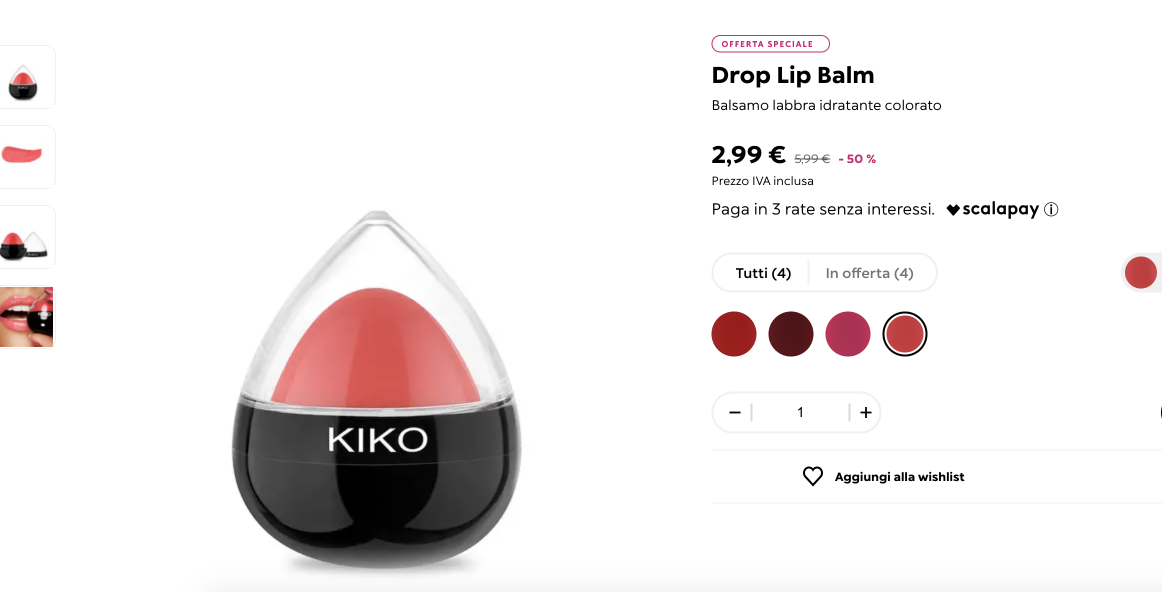Screen dimensions: 1162x592
Task: Select the outlined coral shade swatch
Action: click(905, 334)
